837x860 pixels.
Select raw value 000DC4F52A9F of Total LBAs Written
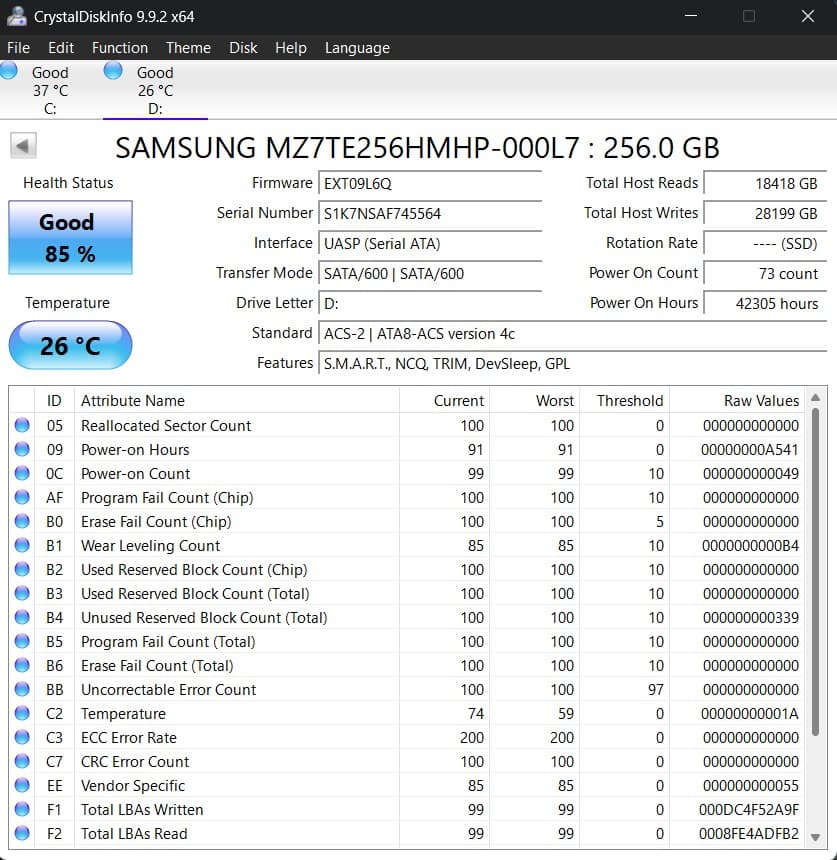pyautogui.click(x=749, y=810)
